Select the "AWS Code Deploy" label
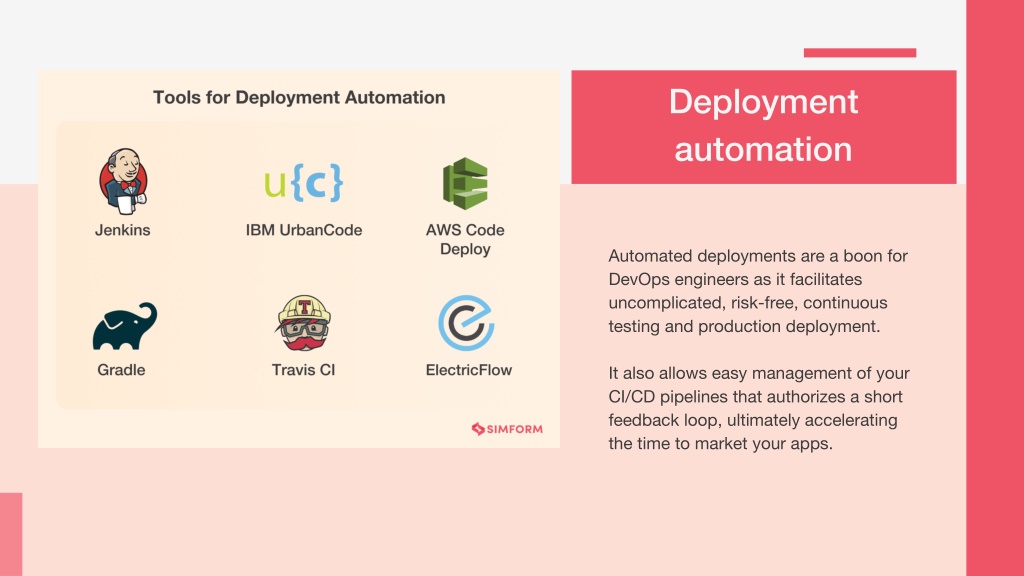The height and width of the screenshot is (576, 1024). point(465,239)
